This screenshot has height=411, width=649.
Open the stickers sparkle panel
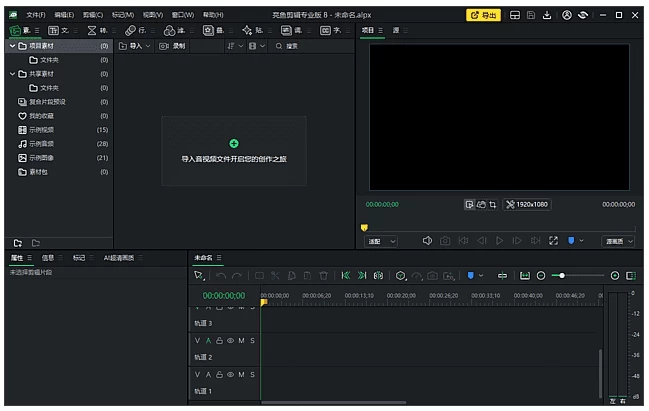click(247, 30)
